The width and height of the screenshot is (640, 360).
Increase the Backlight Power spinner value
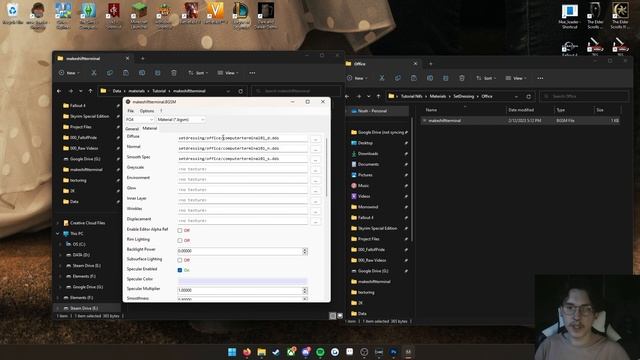click(304, 249)
